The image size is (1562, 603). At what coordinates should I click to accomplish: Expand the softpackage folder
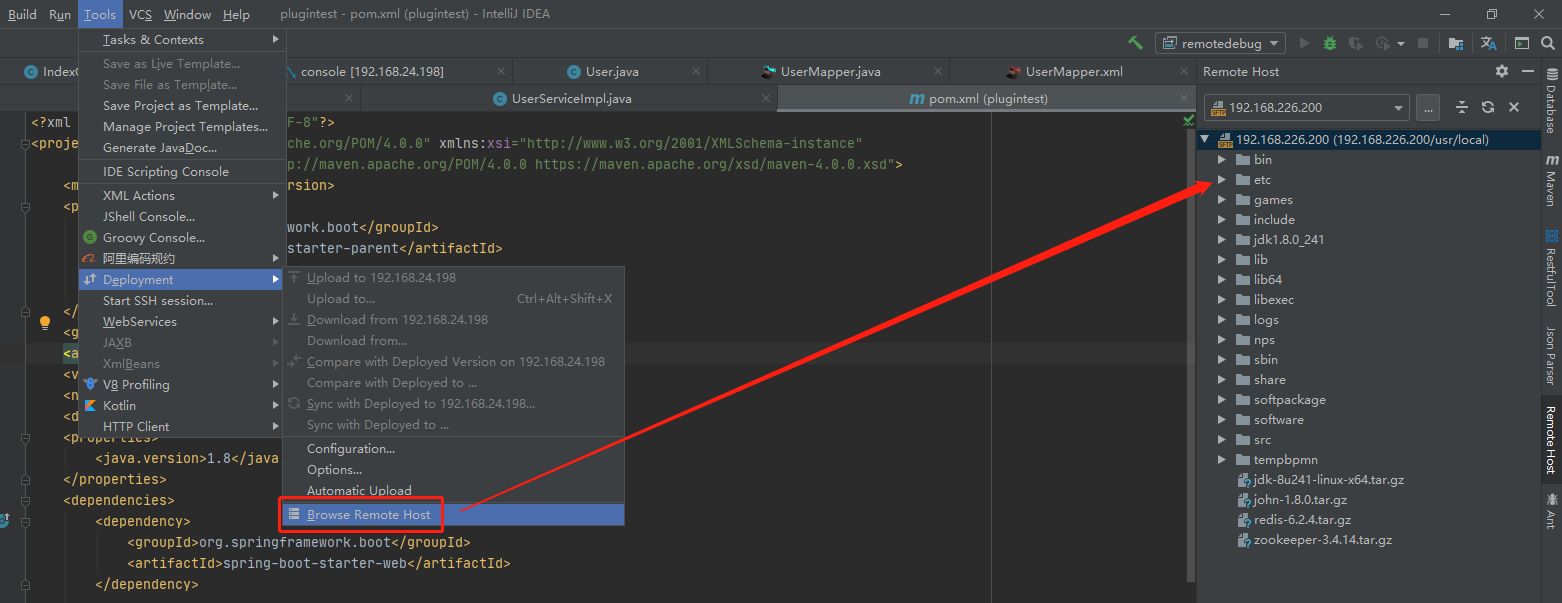click(x=1222, y=399)
